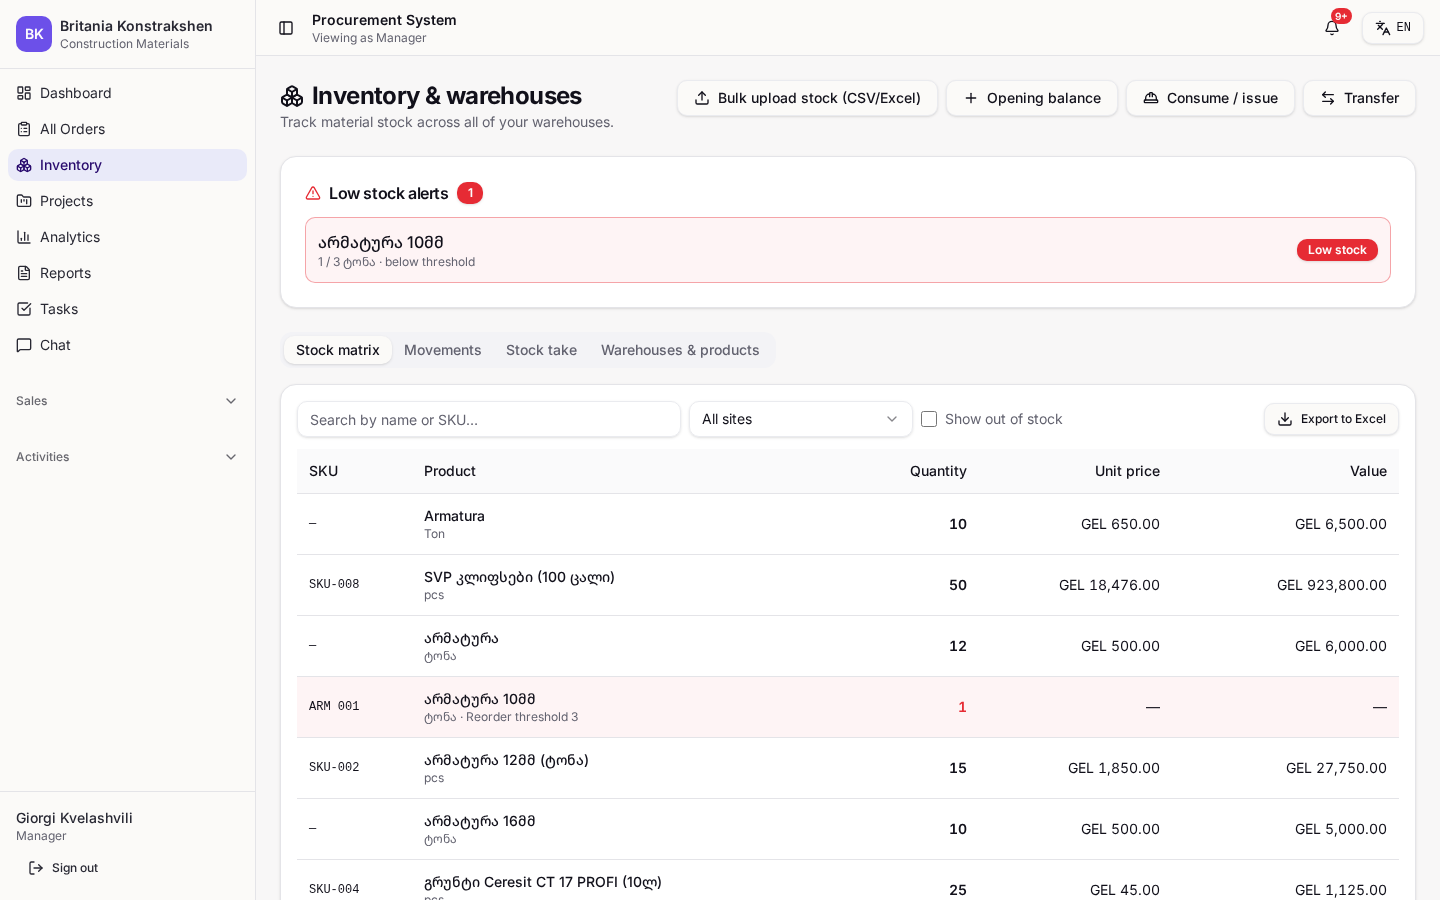Open the notifications bell

[1332, 28]
